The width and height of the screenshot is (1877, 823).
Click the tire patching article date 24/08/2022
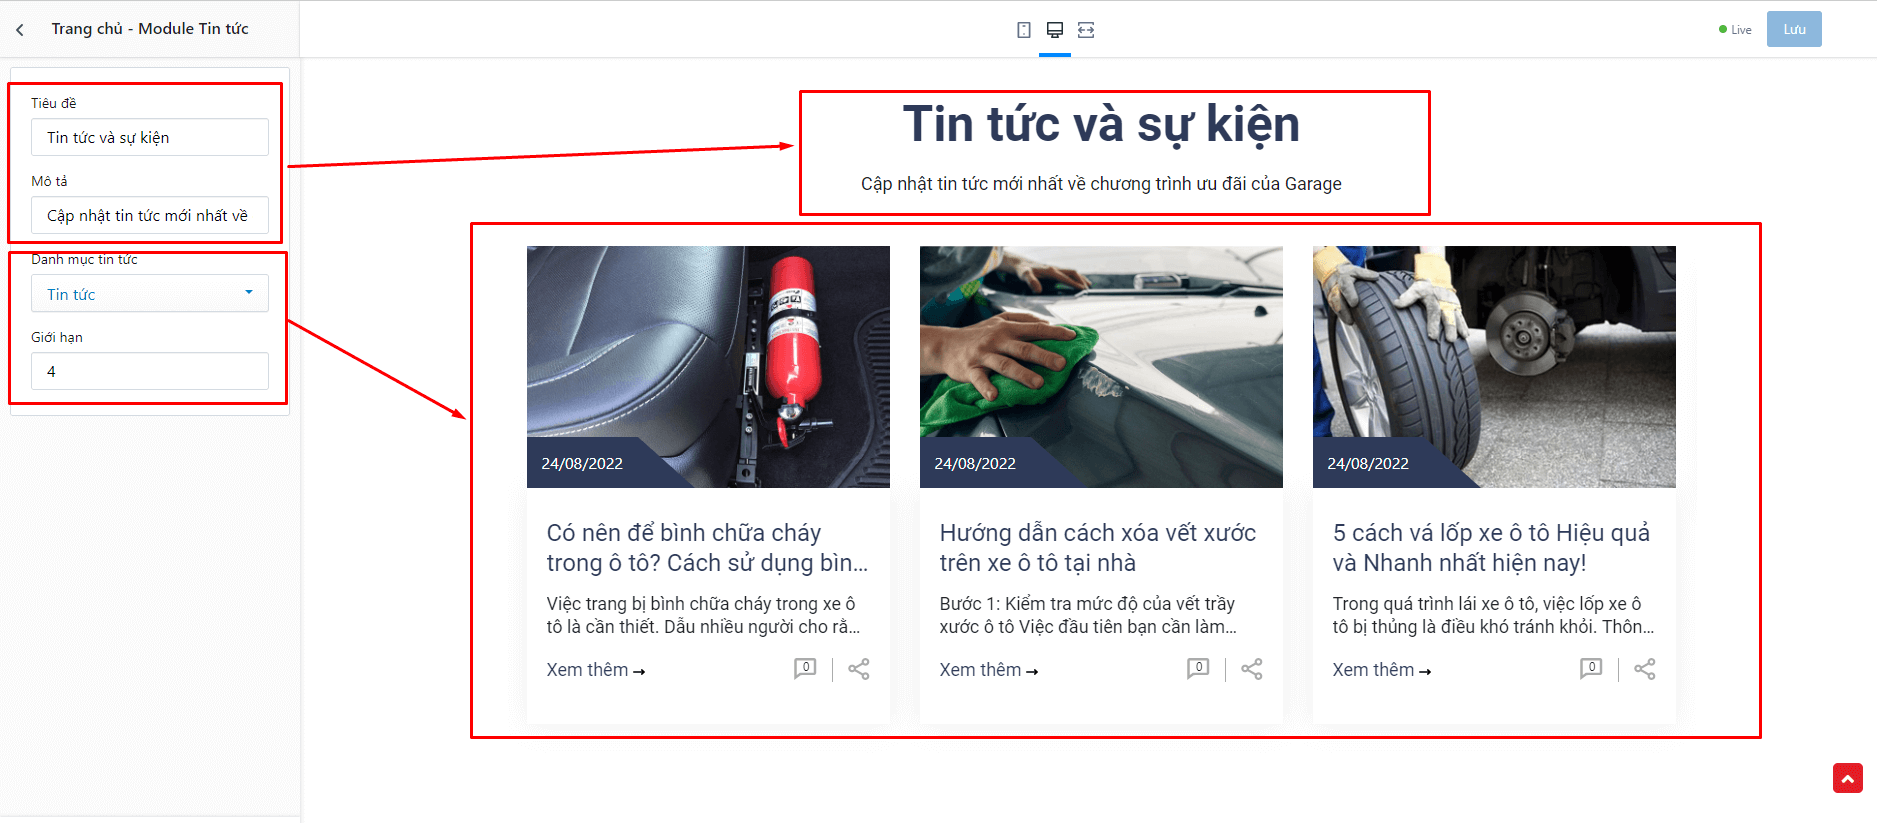click(1368, 464)
